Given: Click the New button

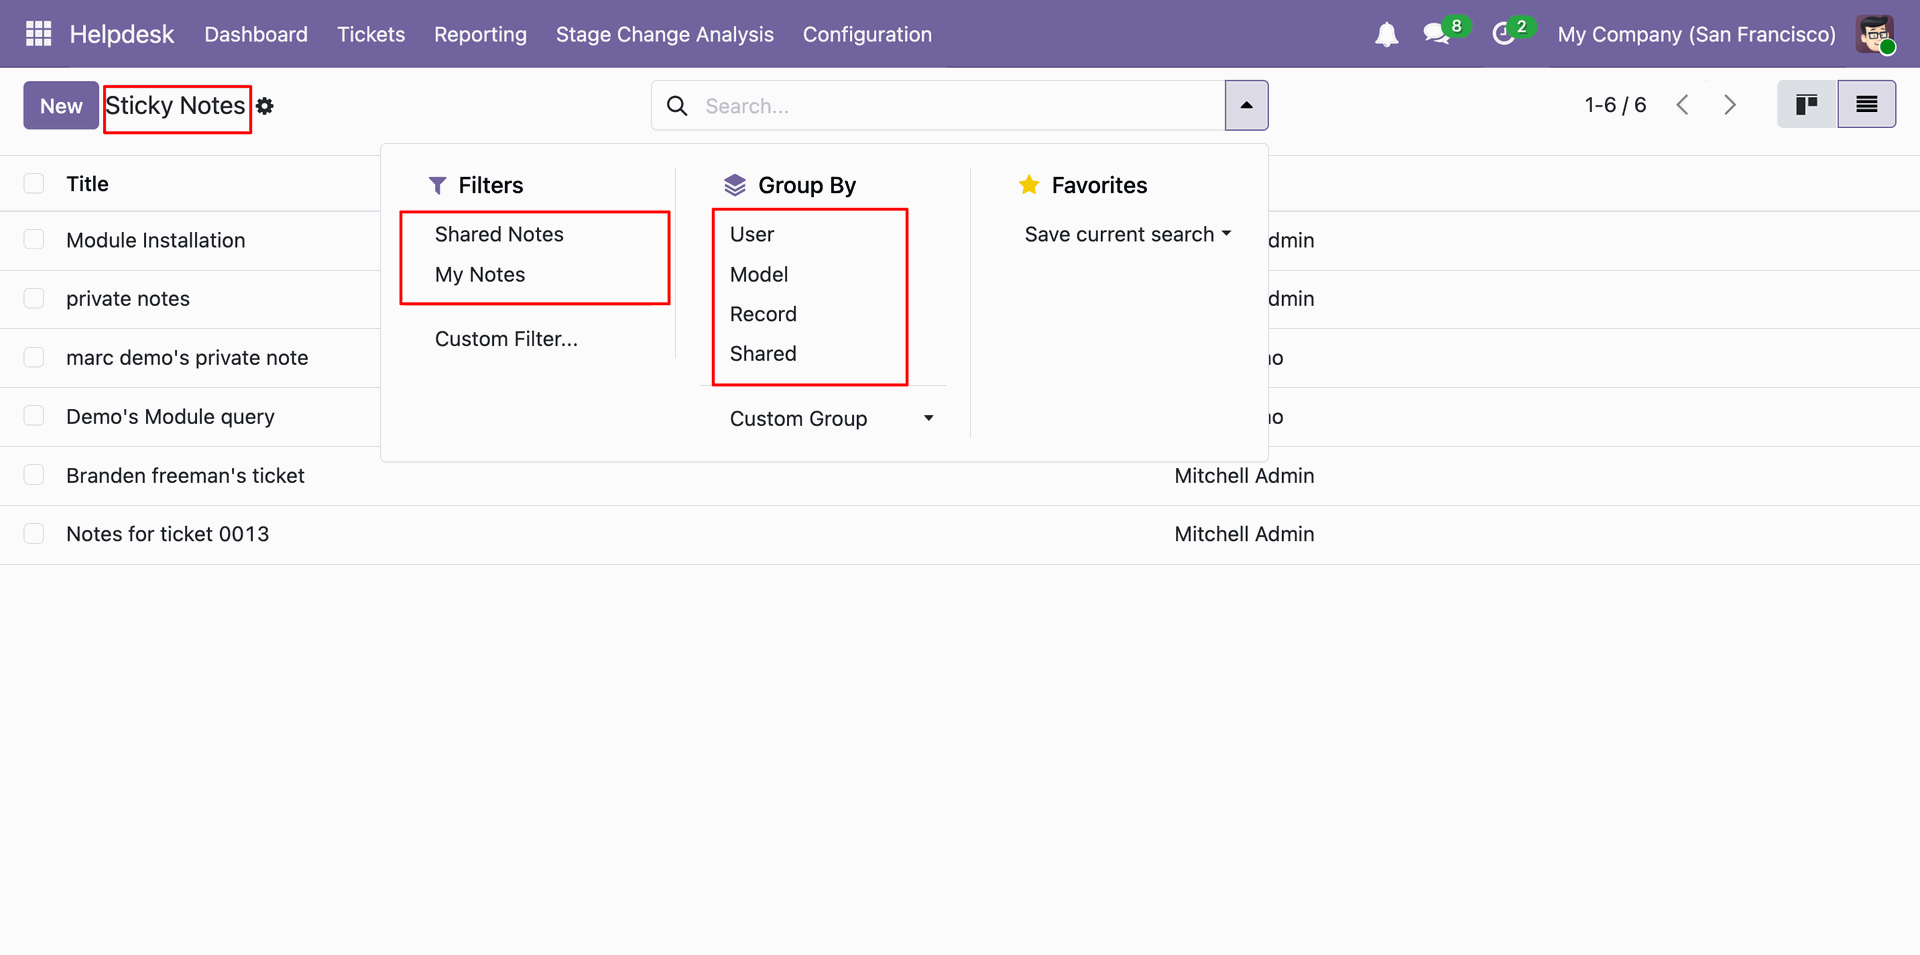Looking at the screenshot, I should 61,106.
